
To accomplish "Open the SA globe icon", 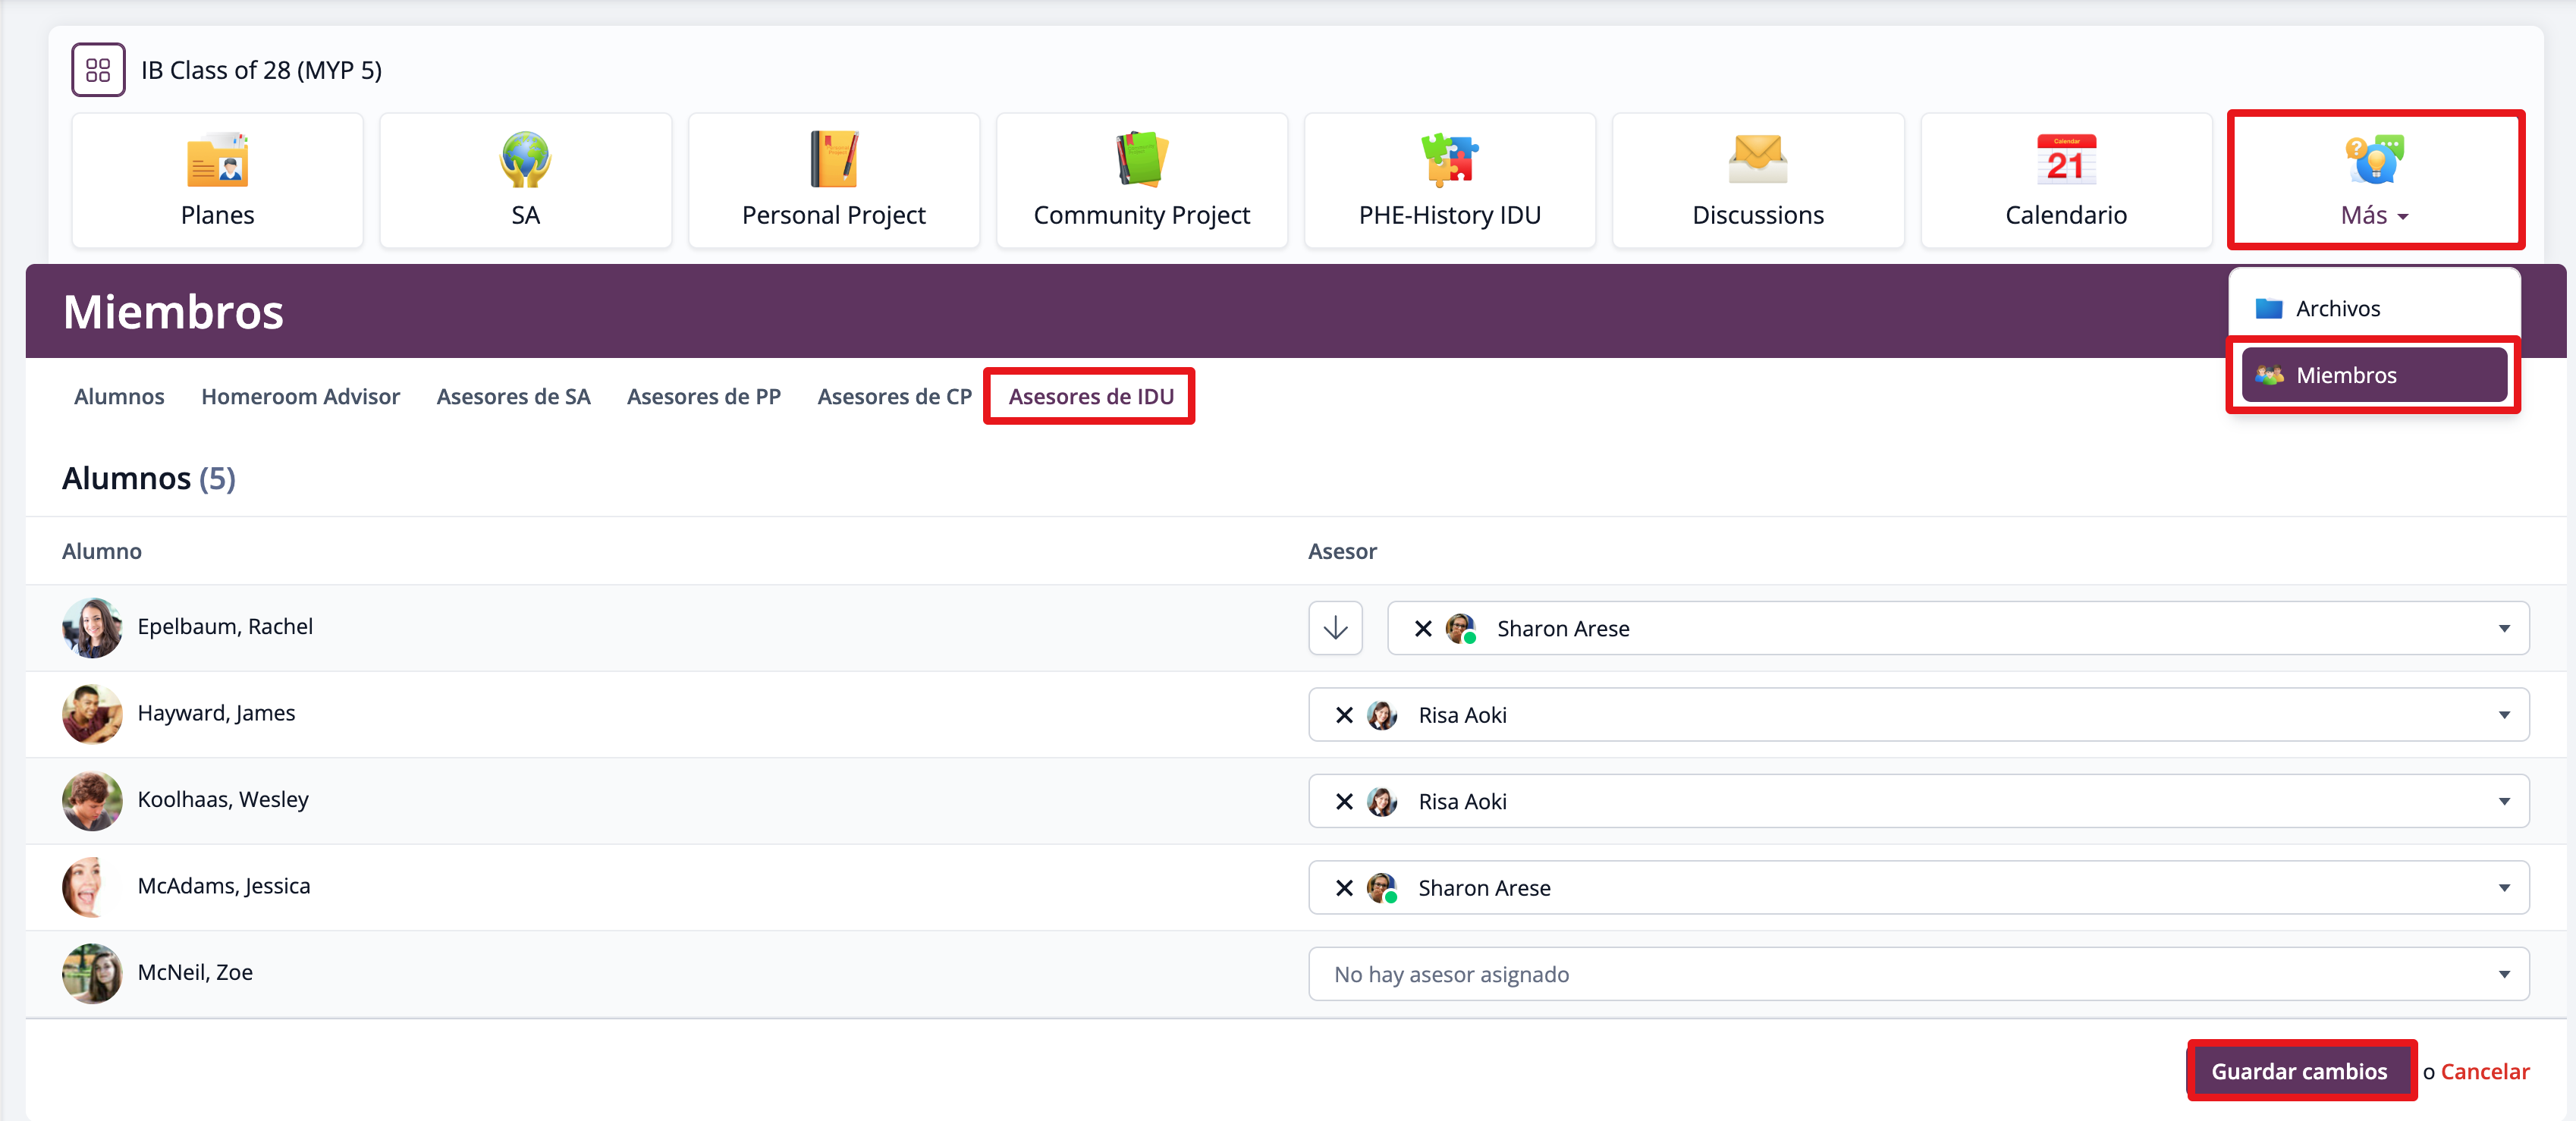I will [x=525, y=161].
